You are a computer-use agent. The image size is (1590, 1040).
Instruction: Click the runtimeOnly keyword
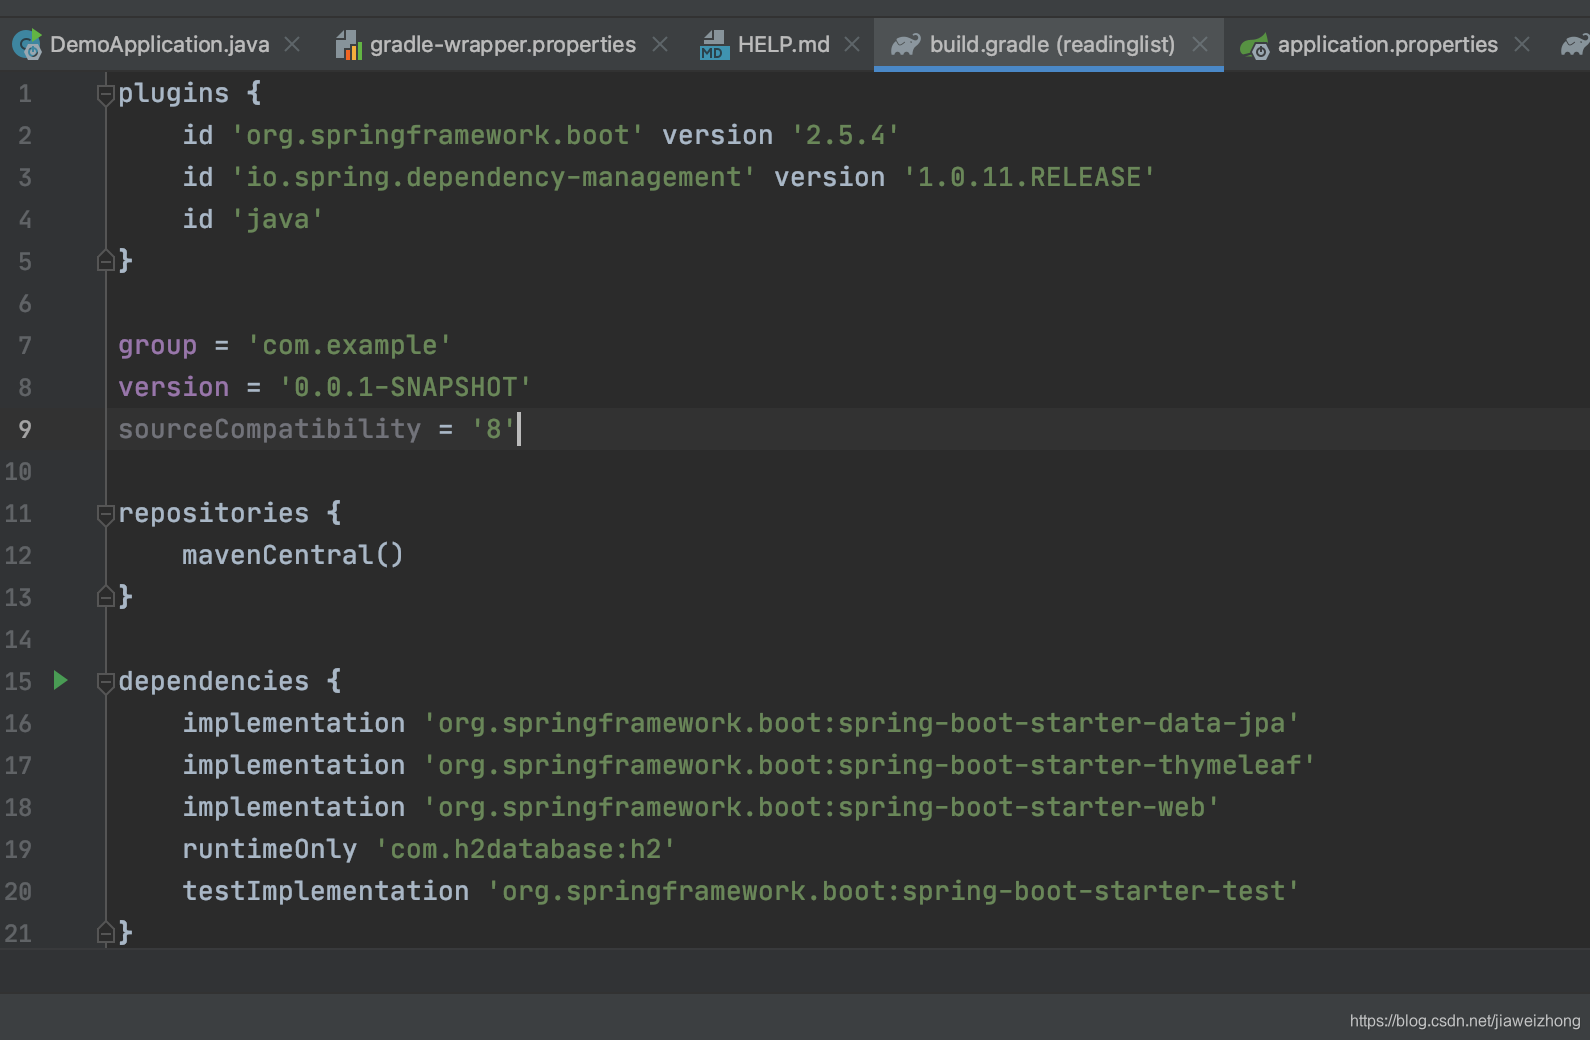point(270,849)
